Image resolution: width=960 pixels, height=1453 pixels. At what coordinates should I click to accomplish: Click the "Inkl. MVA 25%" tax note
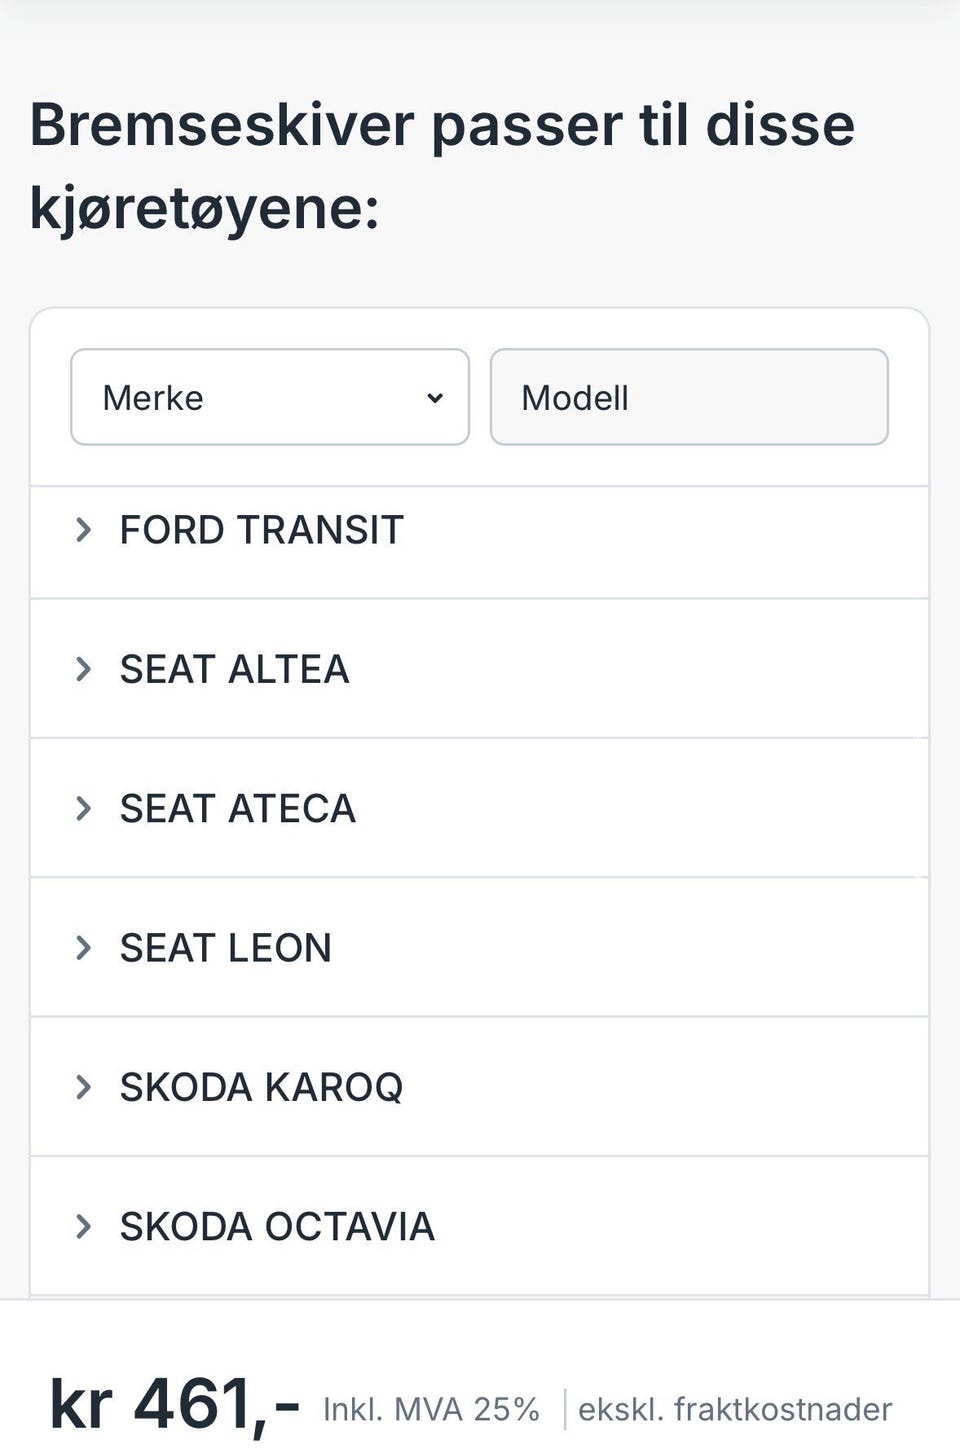431,1410
